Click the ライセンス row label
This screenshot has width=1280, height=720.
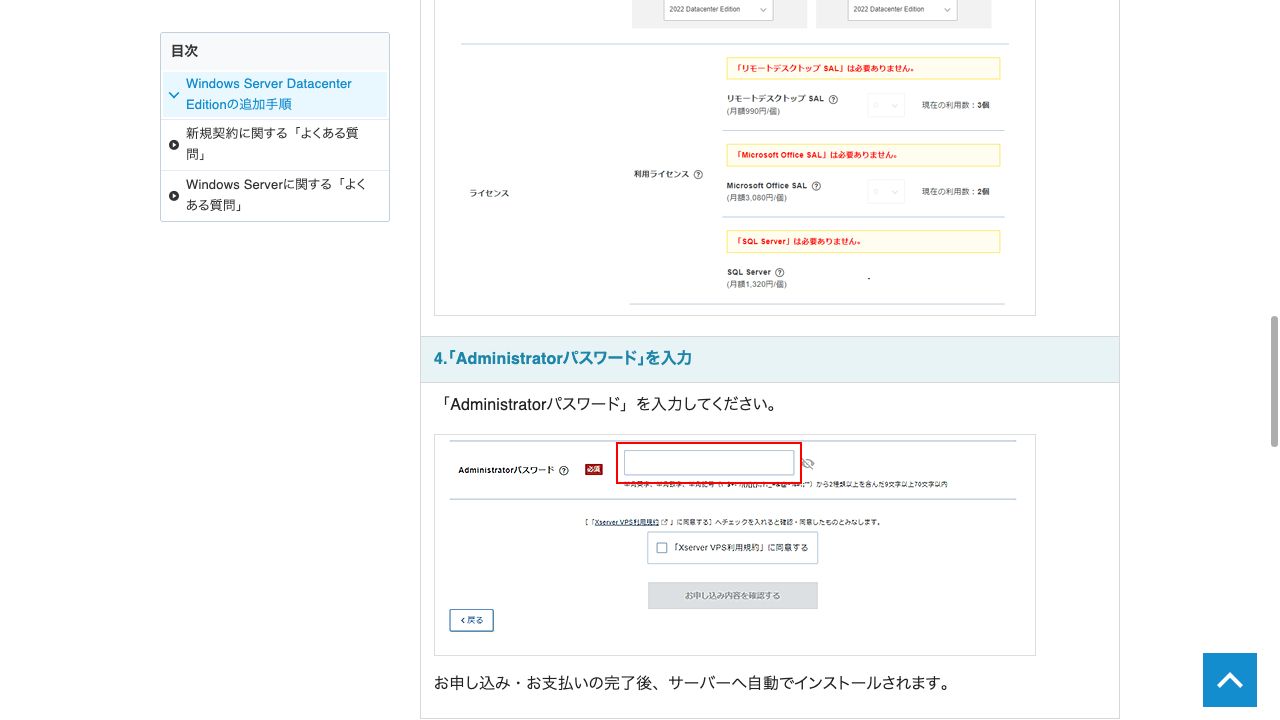click(x=489, y=193)
